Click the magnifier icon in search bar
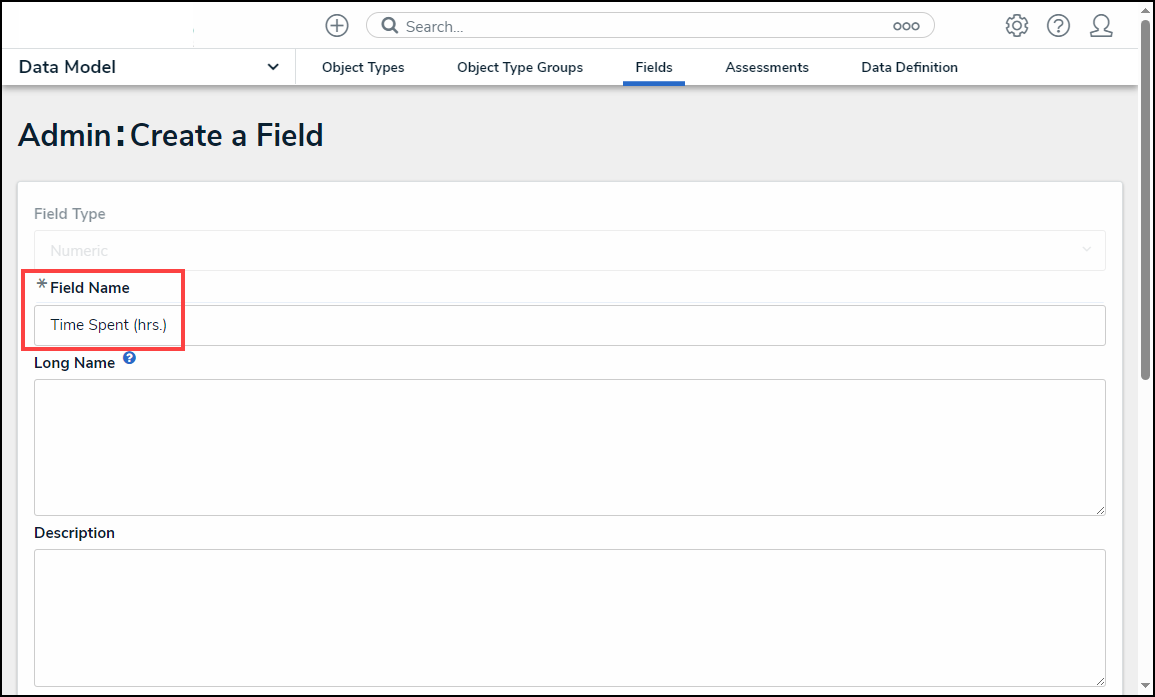This screenshot has width=1155, height=697. click(x=389, y=26)
